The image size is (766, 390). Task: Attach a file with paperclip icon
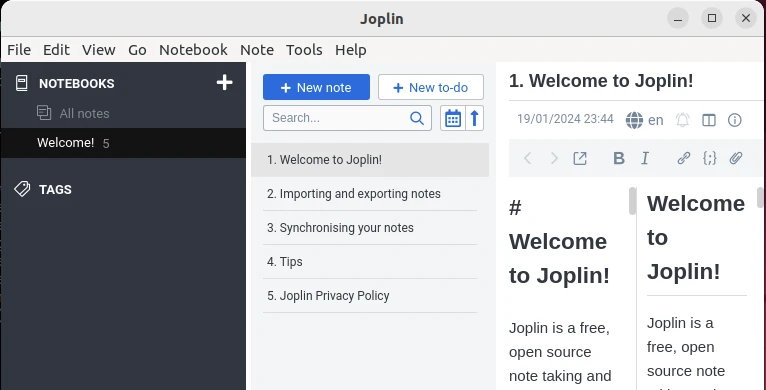(x=736, y=158)
